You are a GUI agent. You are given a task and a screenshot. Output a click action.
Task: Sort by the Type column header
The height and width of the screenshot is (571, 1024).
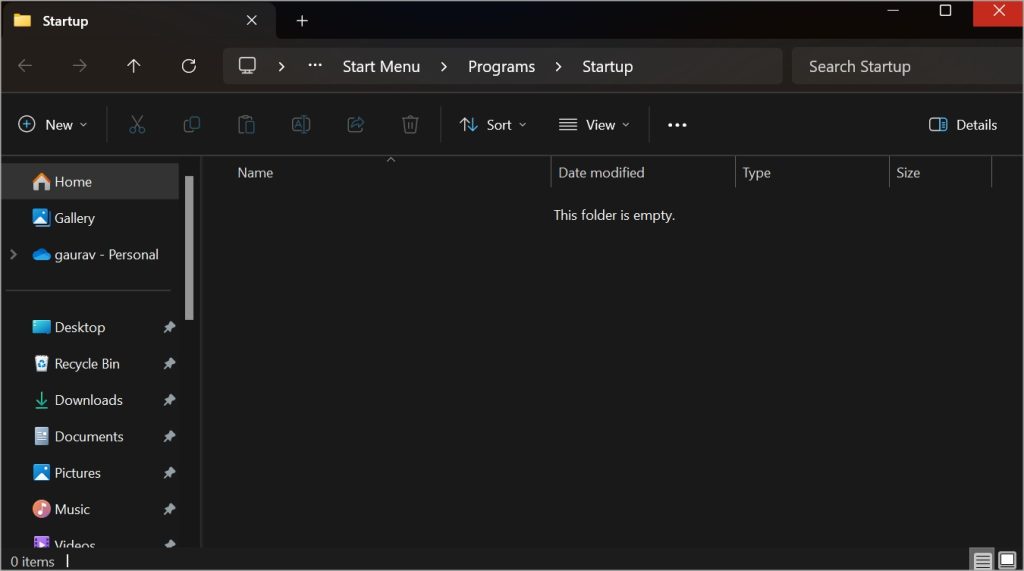[756, 173]
